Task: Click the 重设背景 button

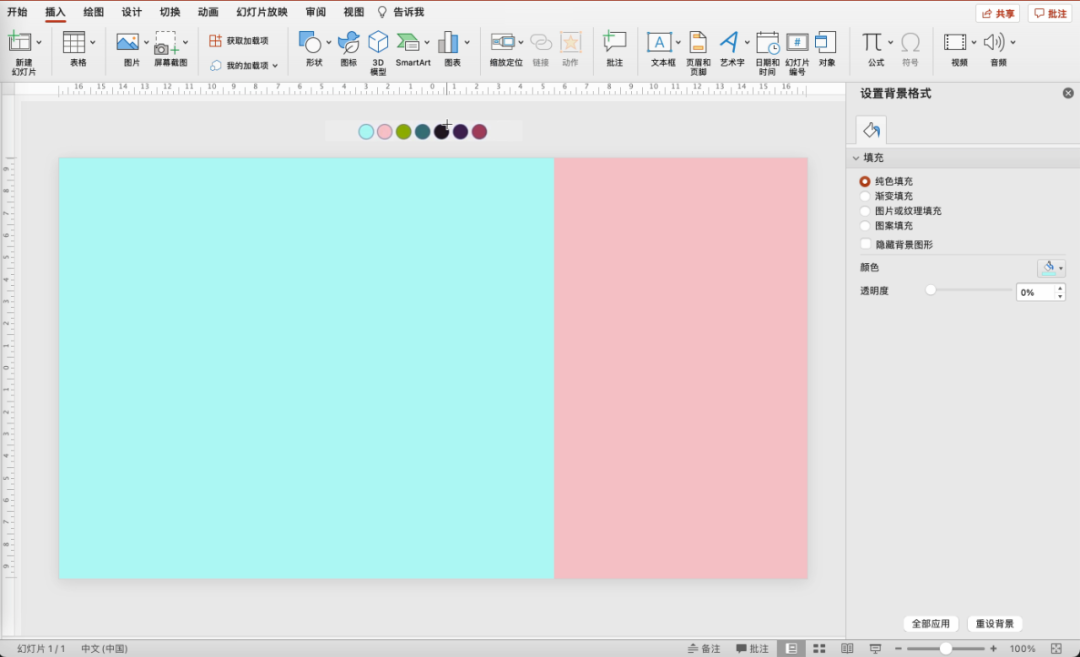Action: (995, 624)
